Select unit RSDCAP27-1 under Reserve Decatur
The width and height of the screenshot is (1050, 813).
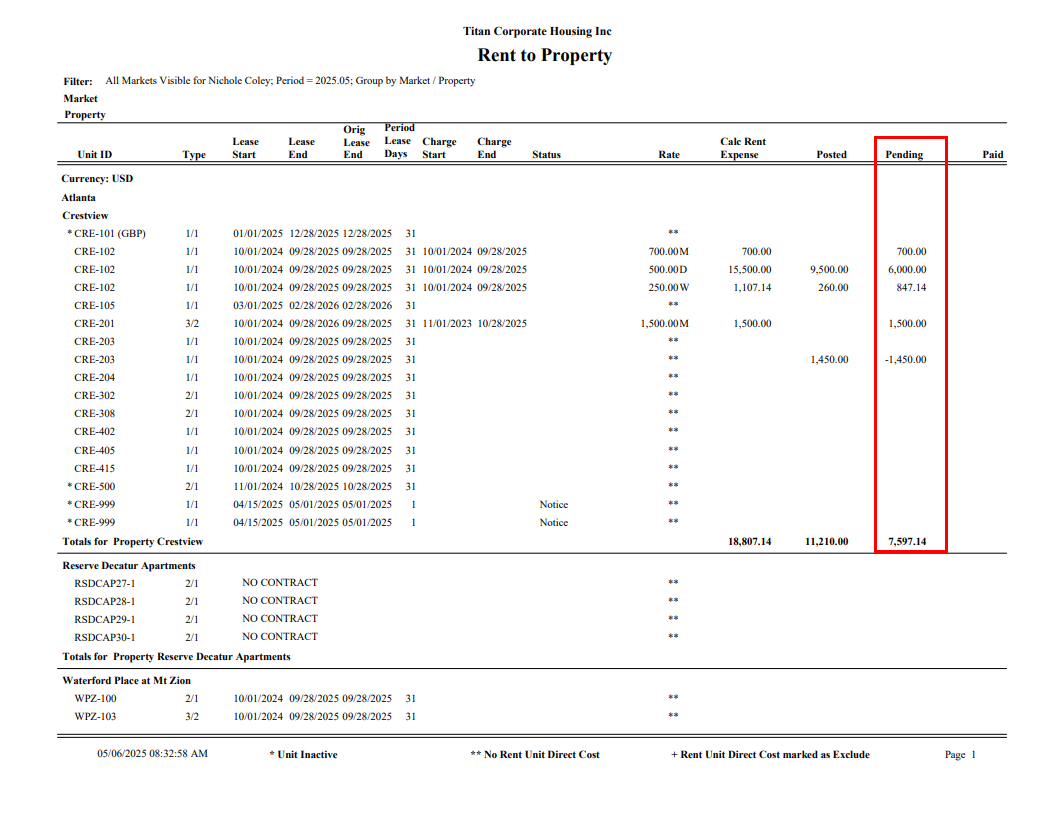[x=104, y=583]
